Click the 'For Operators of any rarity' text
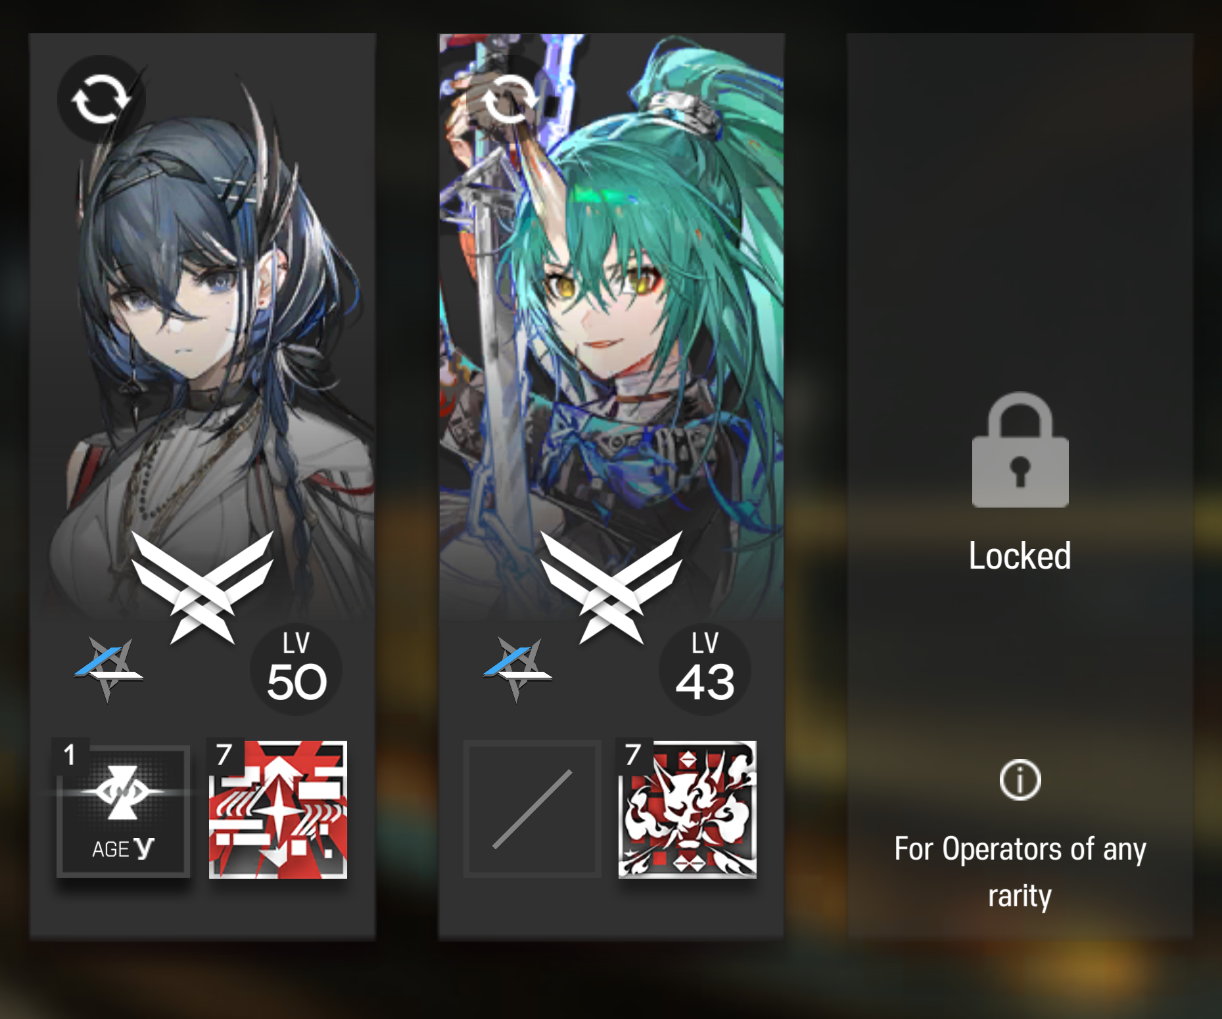This screenshot has height=1019, width=1222. click(1020, 872)
